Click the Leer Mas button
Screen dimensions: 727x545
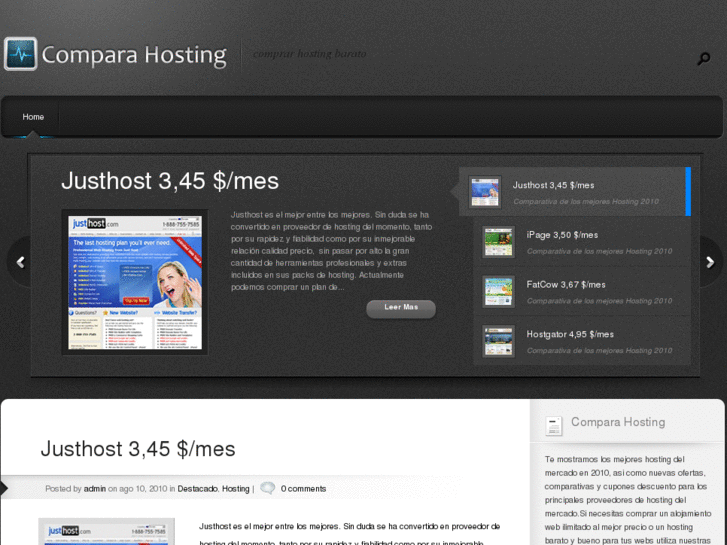click(x=401, y=308)
